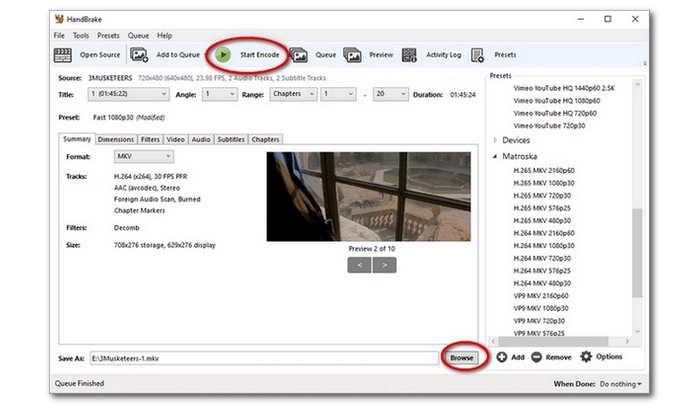
Task: Click the Browse button
Action: click(462, 358)
